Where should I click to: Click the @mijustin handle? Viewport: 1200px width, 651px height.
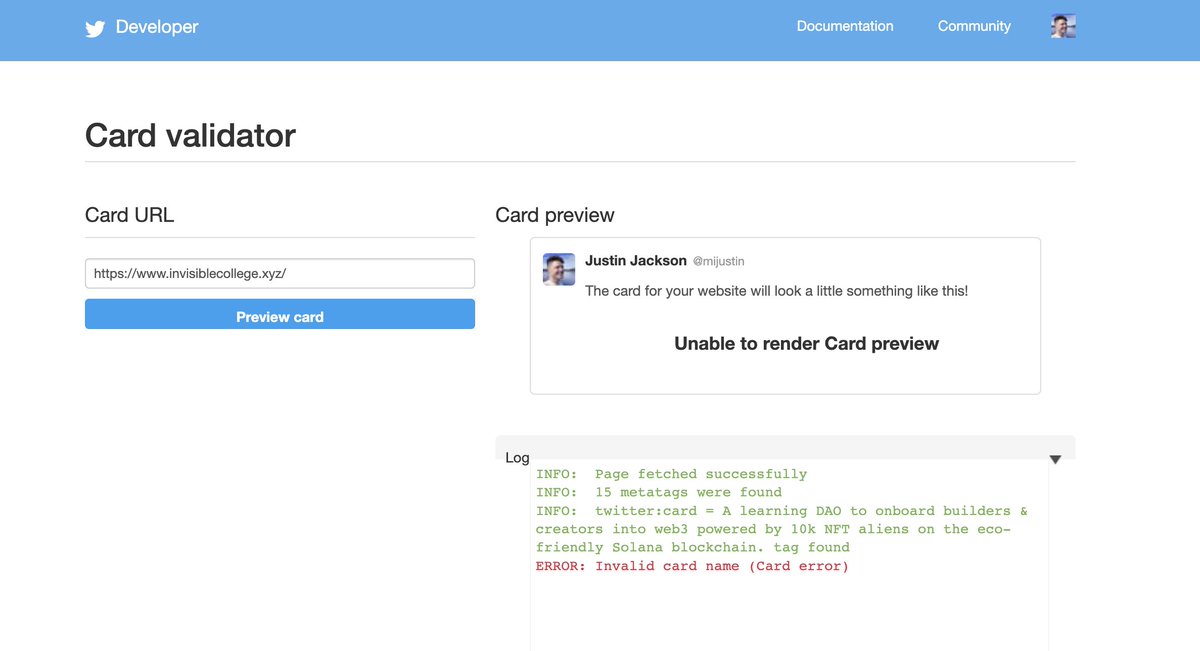(718, 261)
